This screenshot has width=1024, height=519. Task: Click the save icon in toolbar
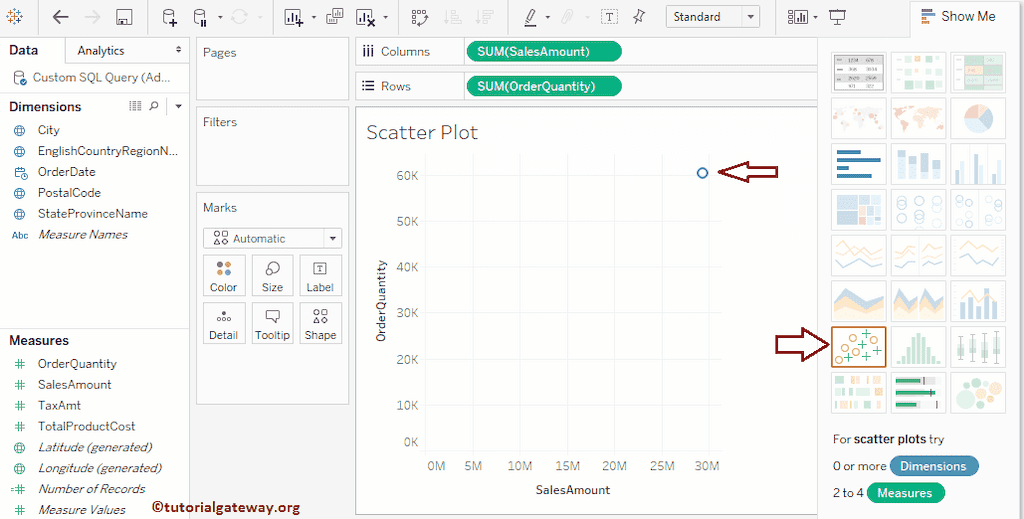coord(124,18)
